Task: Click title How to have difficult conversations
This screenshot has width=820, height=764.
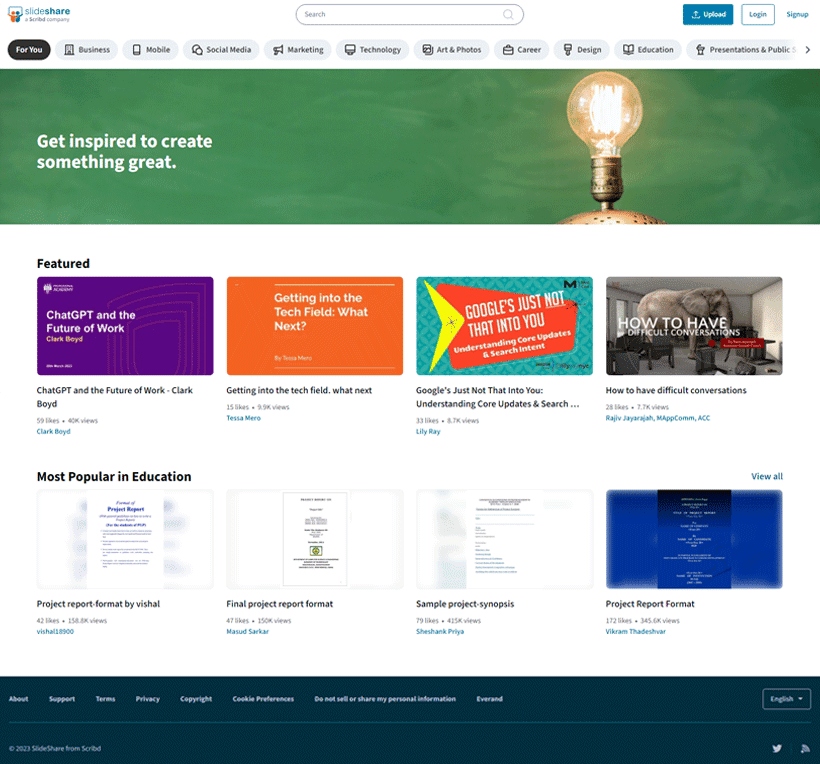Action: coord(676,390)
